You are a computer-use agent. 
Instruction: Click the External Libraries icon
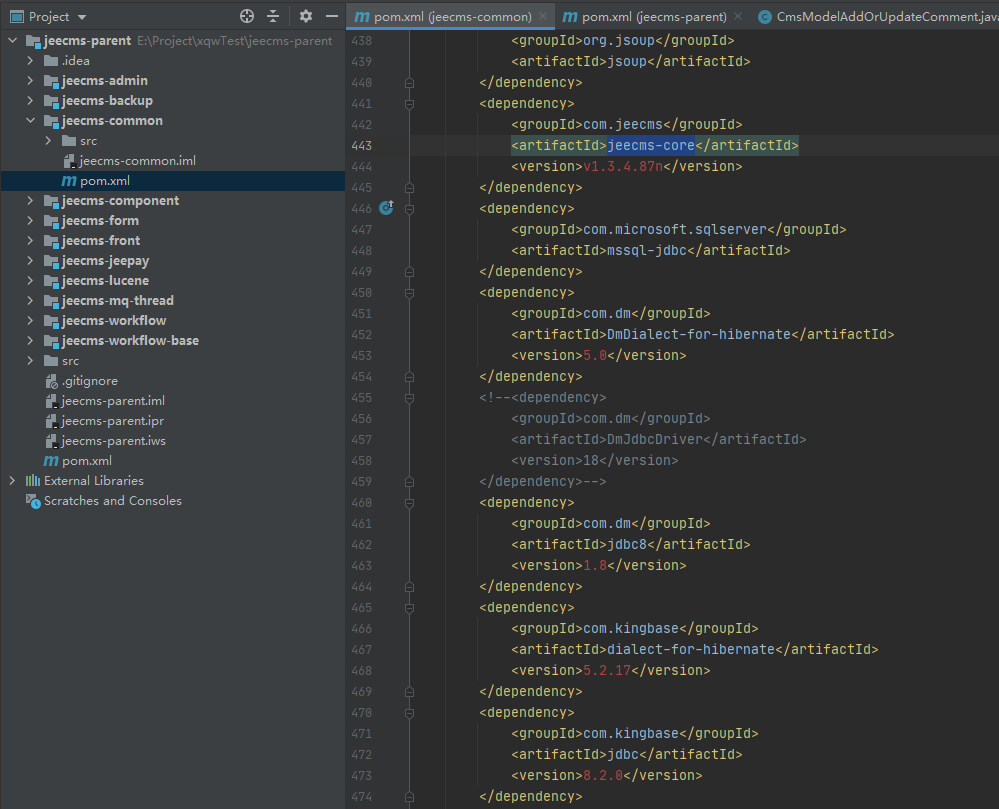(32, 481)
